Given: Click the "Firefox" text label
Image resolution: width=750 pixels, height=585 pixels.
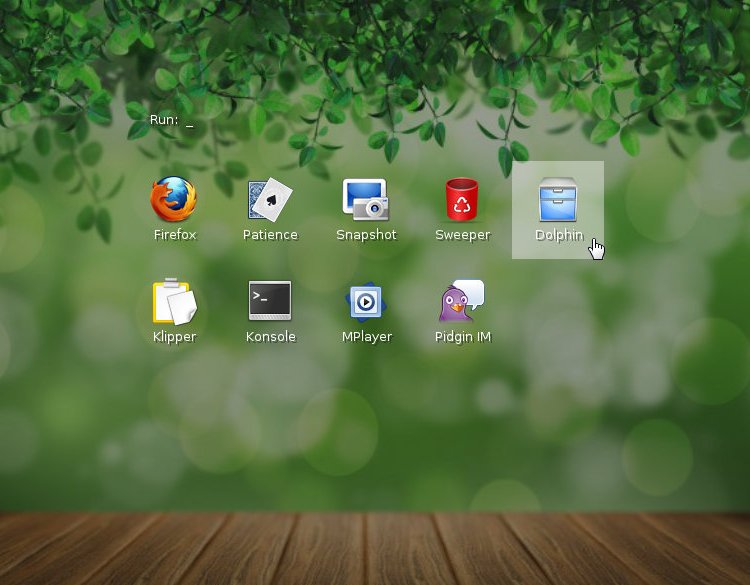Looking at the screenshot, I should click(175, 234).
